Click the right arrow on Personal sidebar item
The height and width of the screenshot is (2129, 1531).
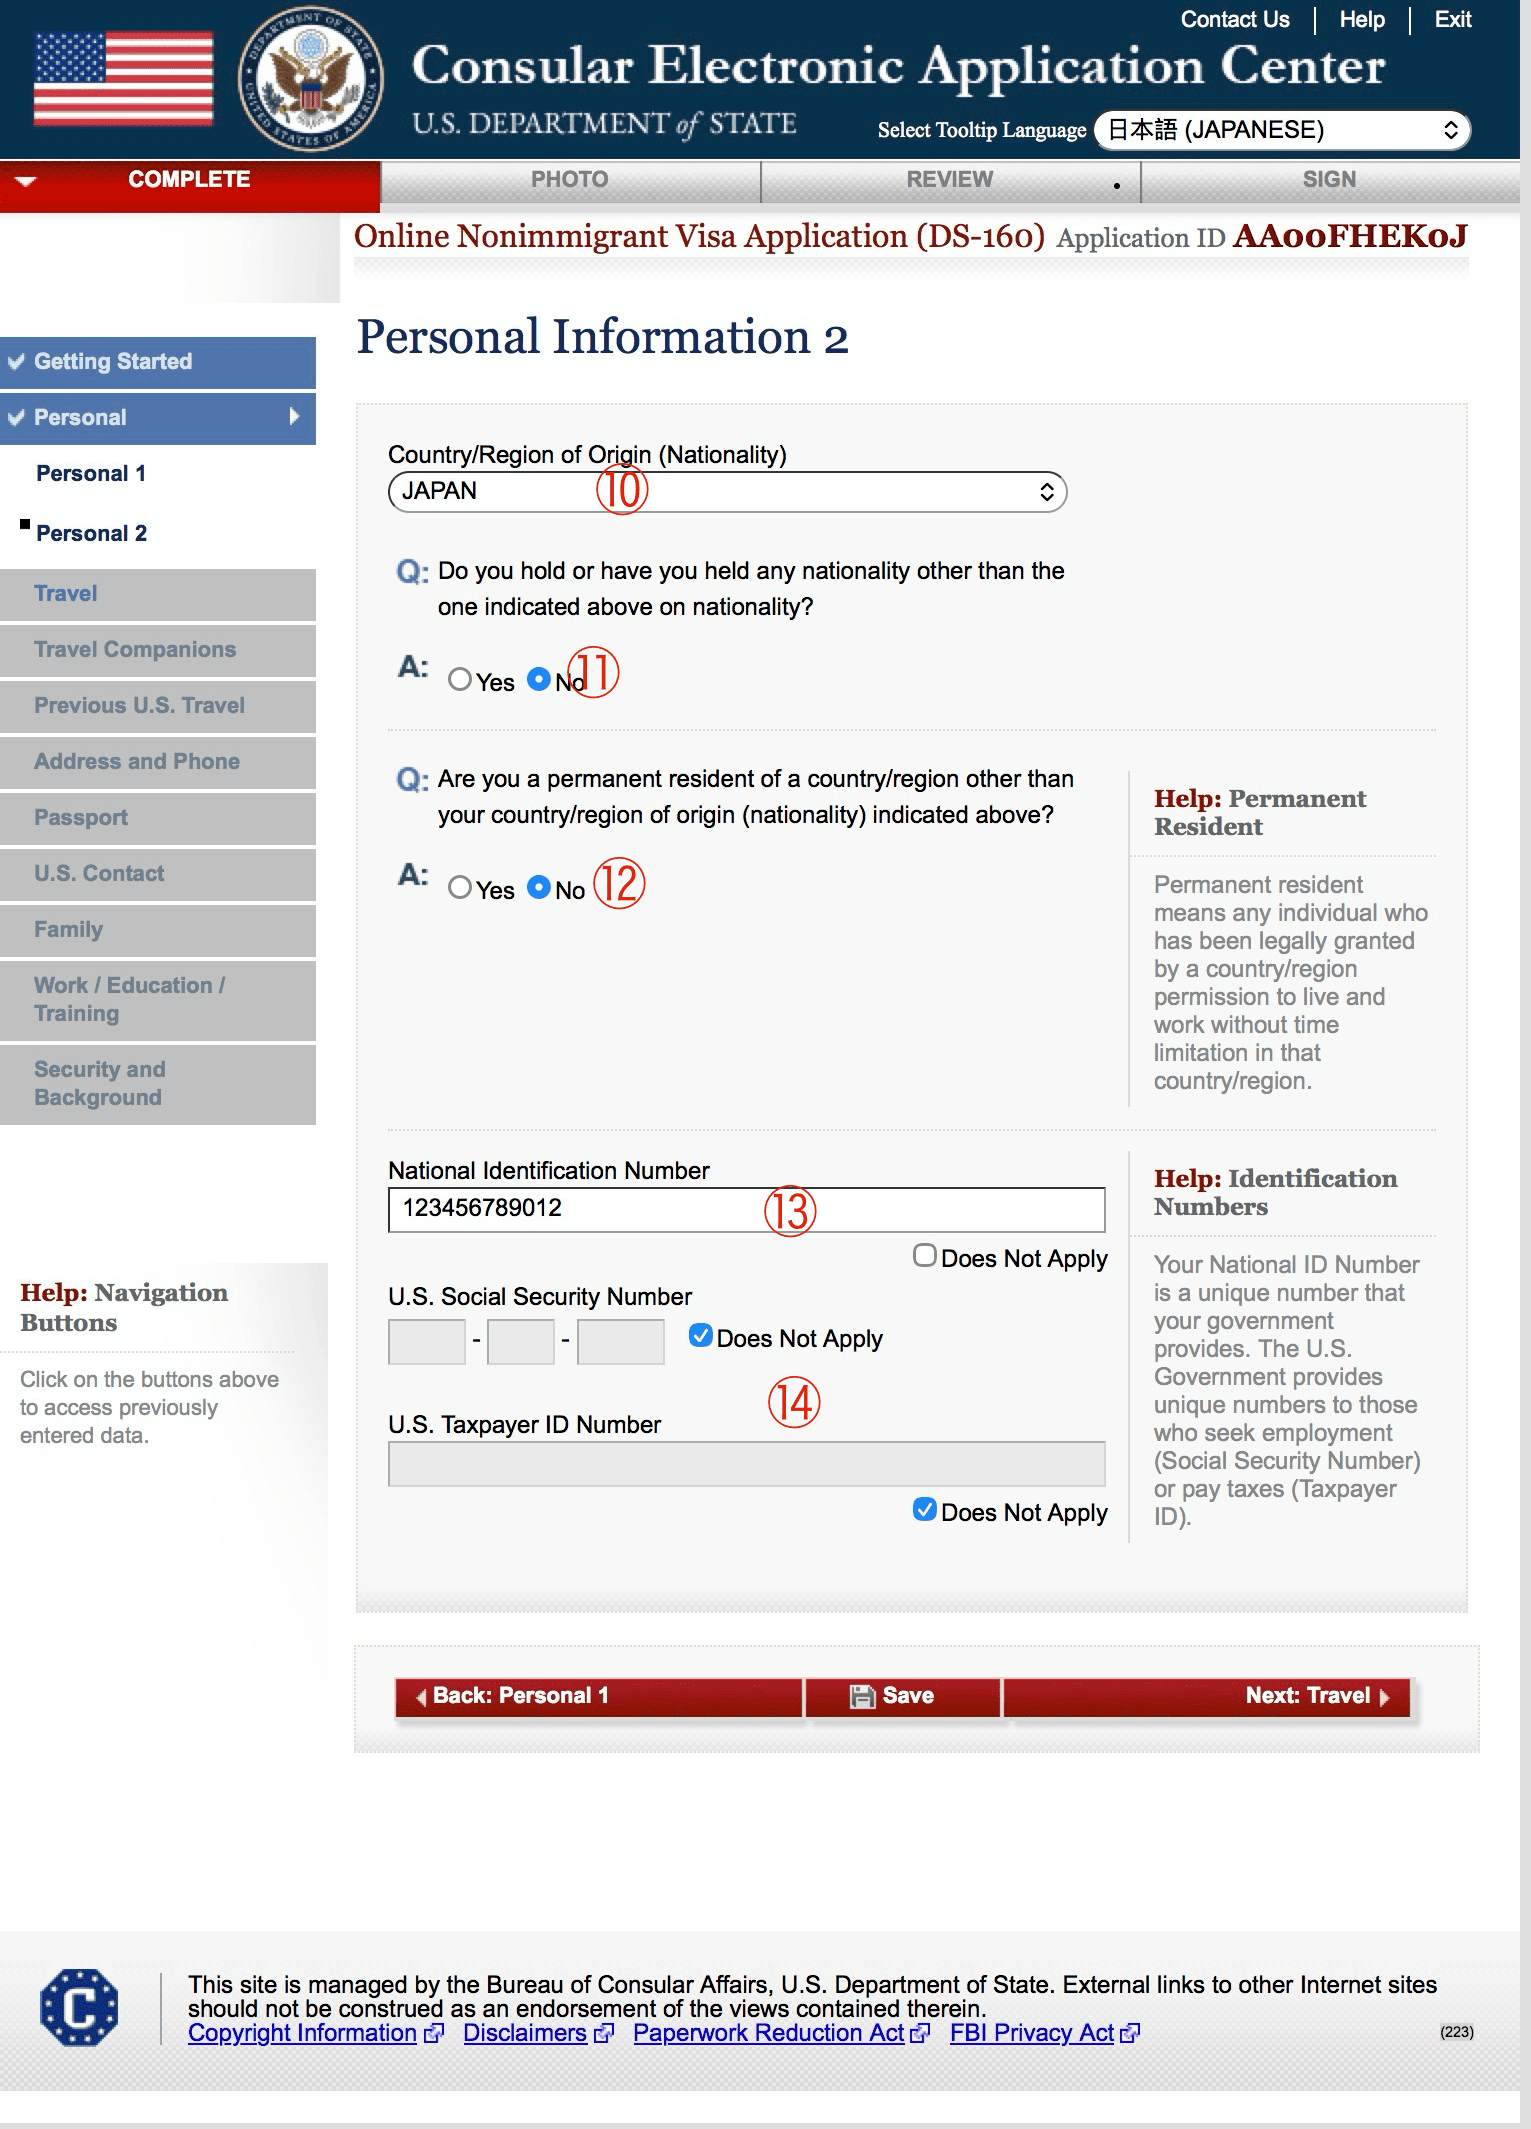(x=294, y=416)
